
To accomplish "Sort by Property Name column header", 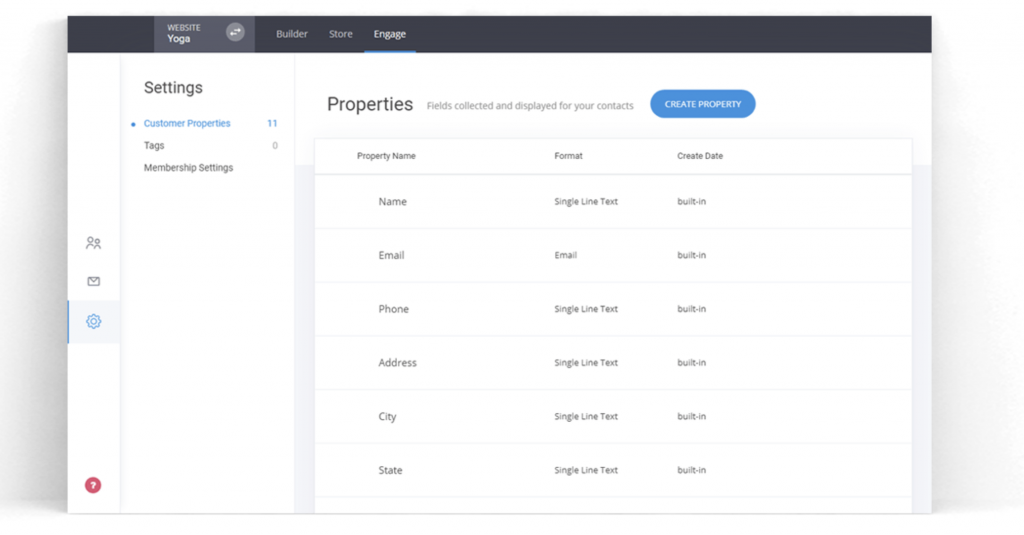I will 386,156.
